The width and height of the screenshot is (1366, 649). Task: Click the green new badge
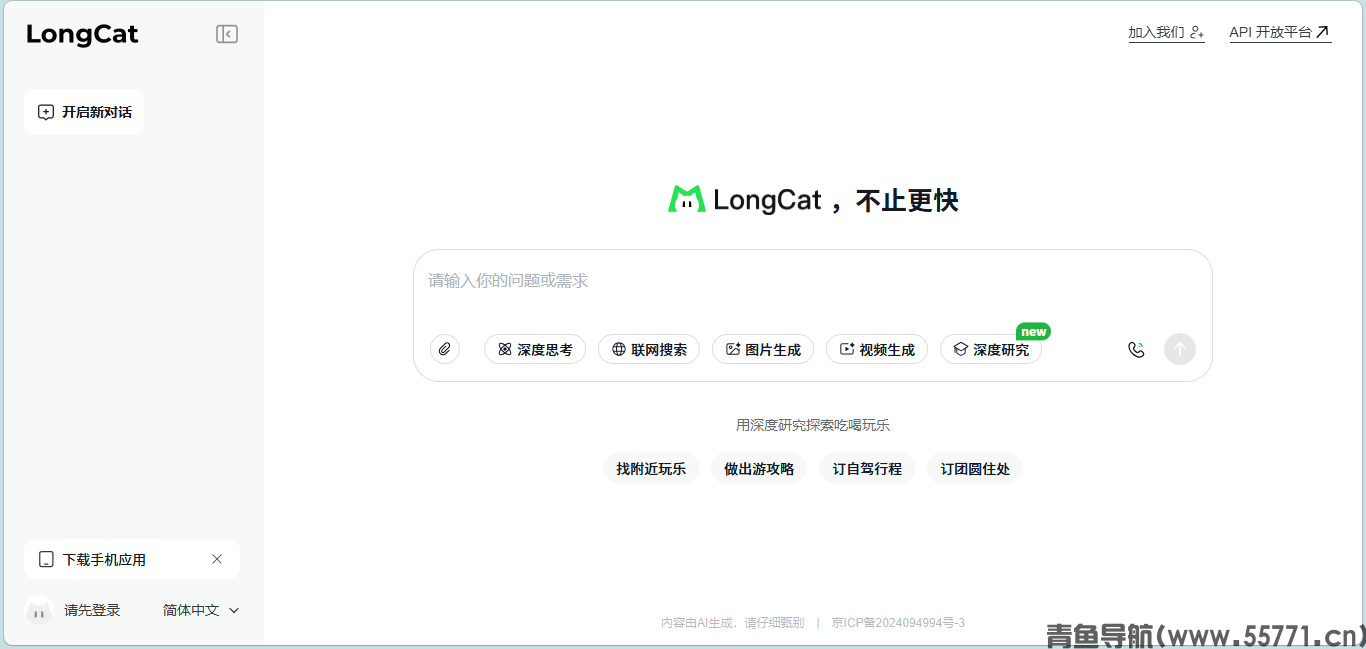[x=1033, y=332]
